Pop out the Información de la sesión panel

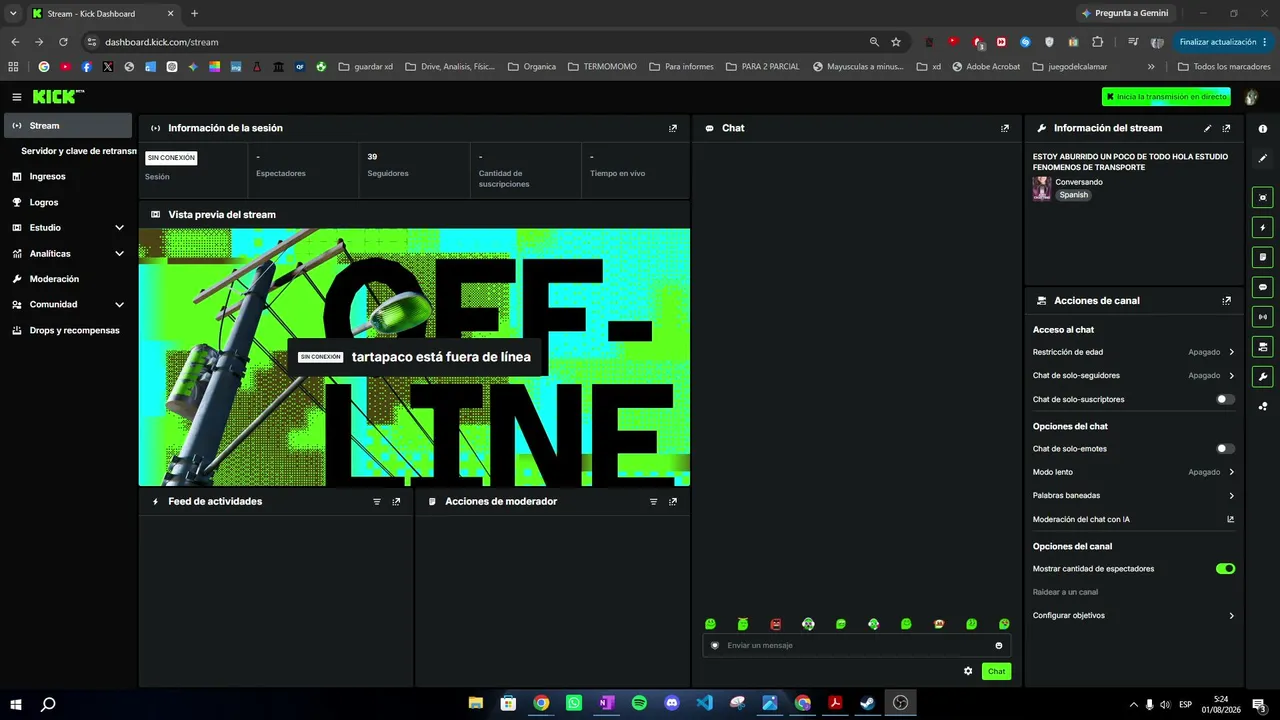click(x=673, y=128)
